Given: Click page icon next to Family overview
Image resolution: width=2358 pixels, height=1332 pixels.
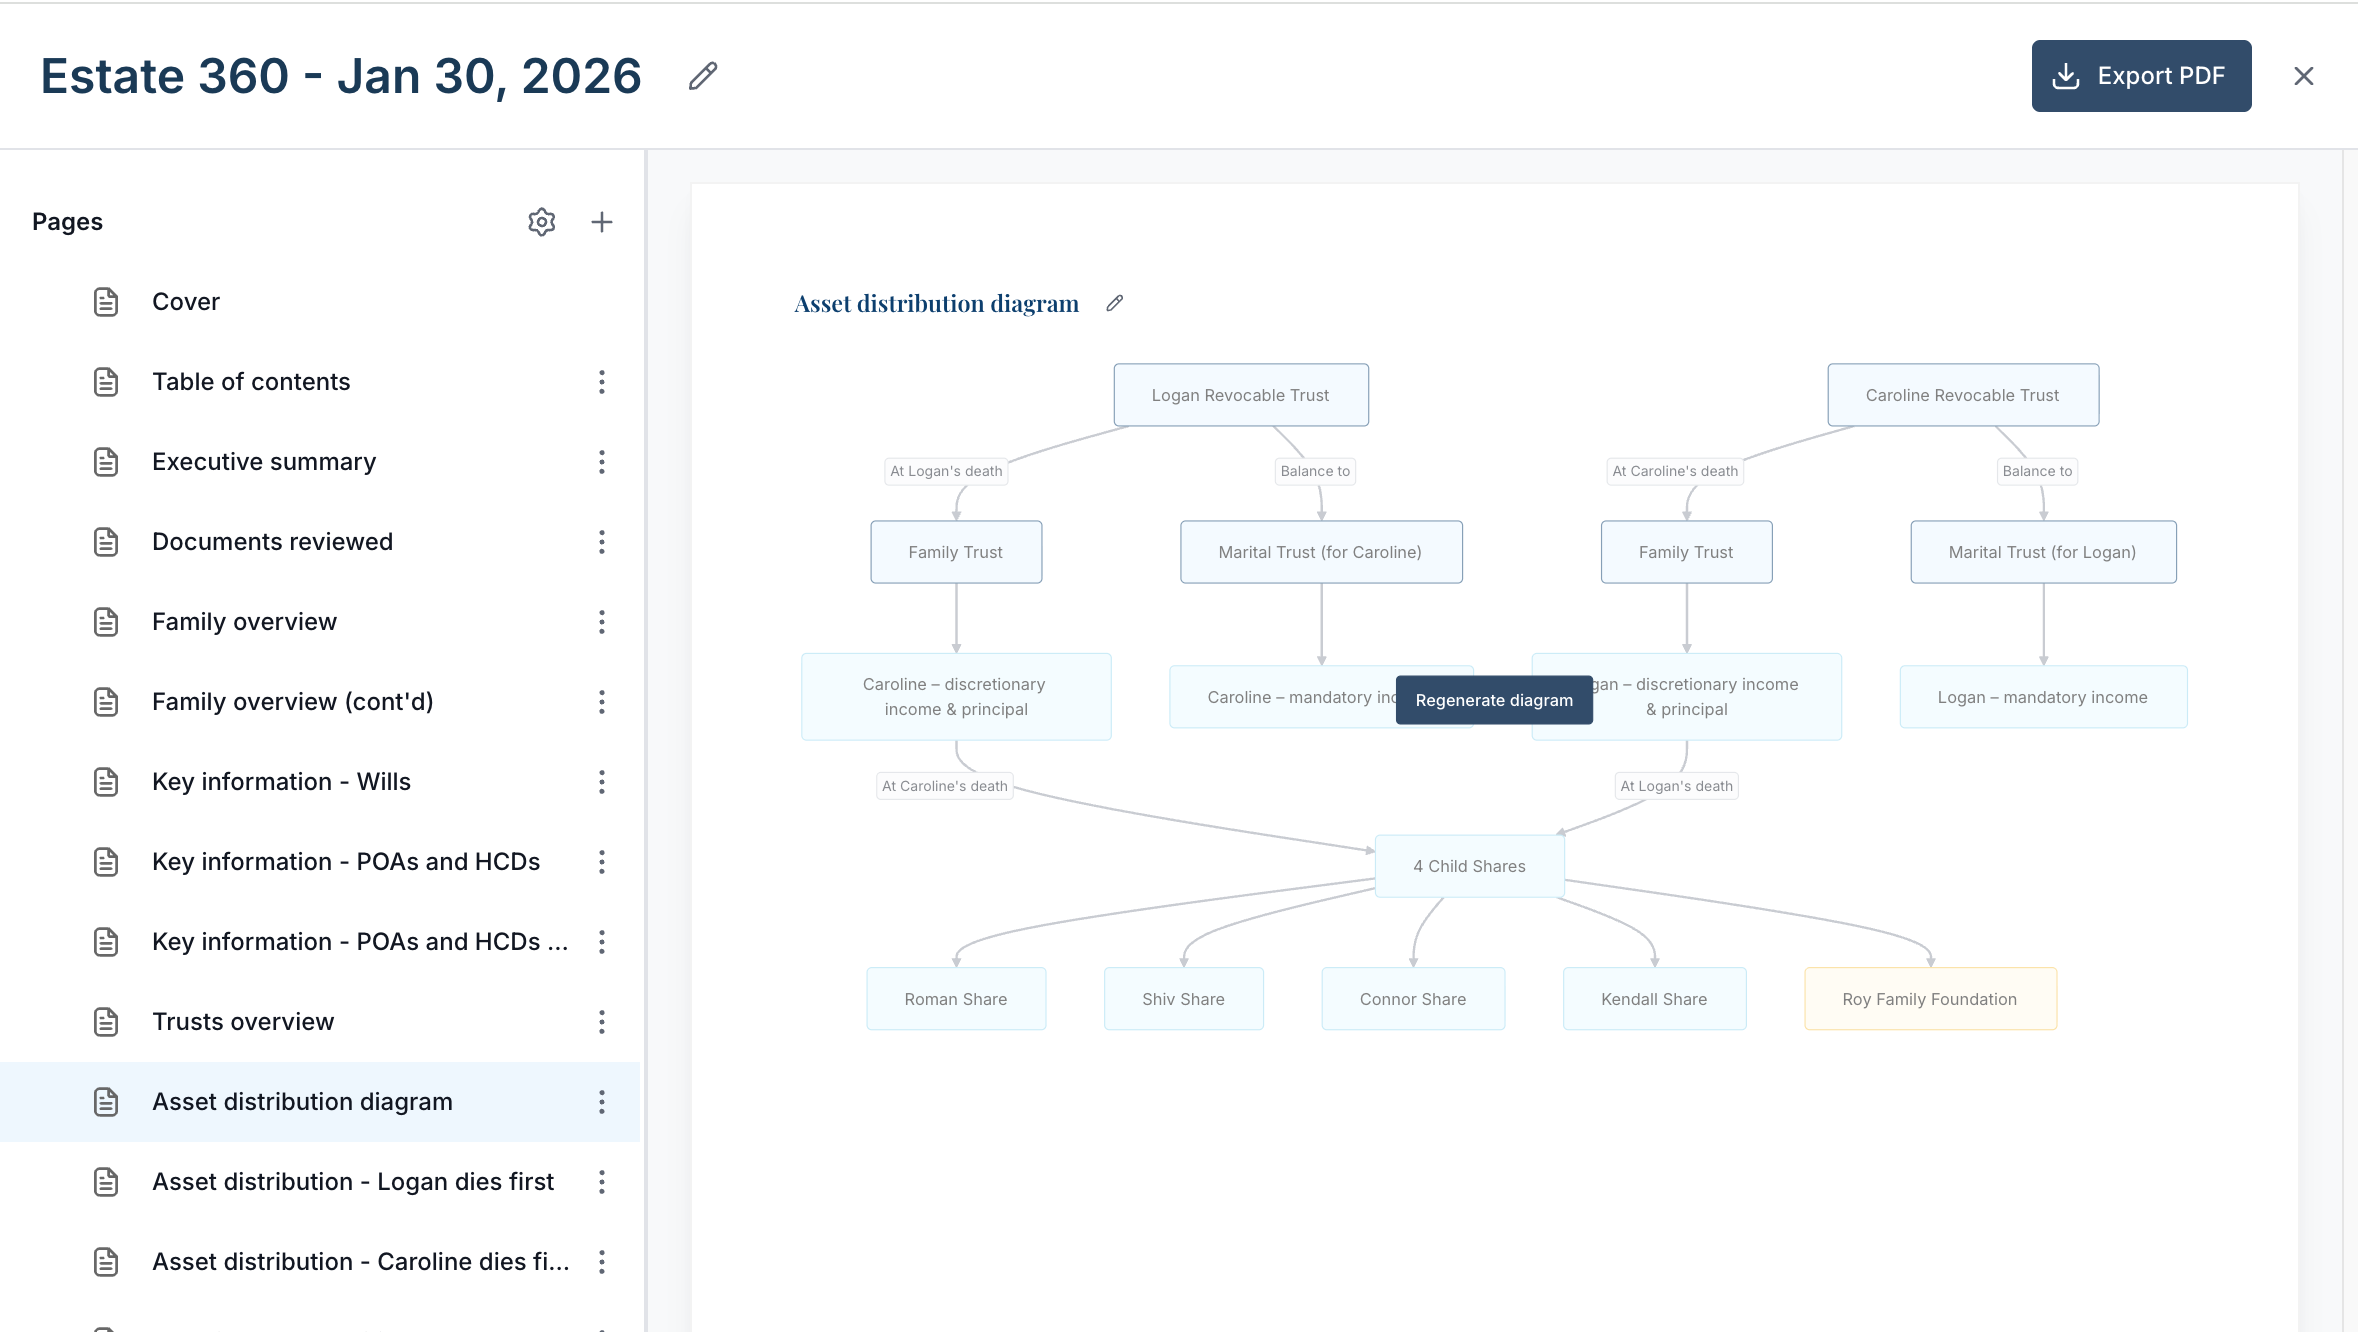Looking at the screenshot, I should [106, 622].
